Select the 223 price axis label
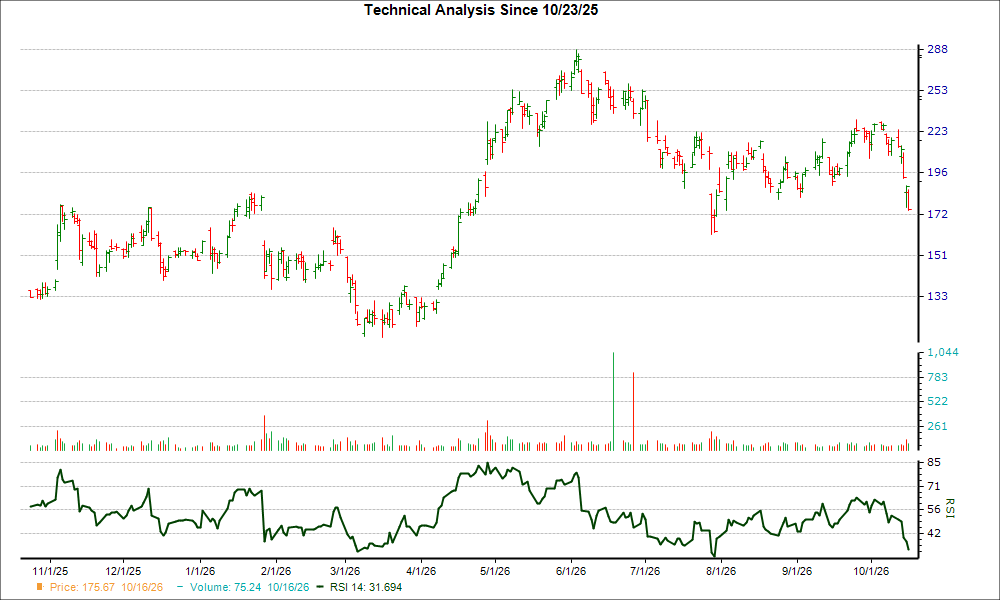 click(937, 131)
